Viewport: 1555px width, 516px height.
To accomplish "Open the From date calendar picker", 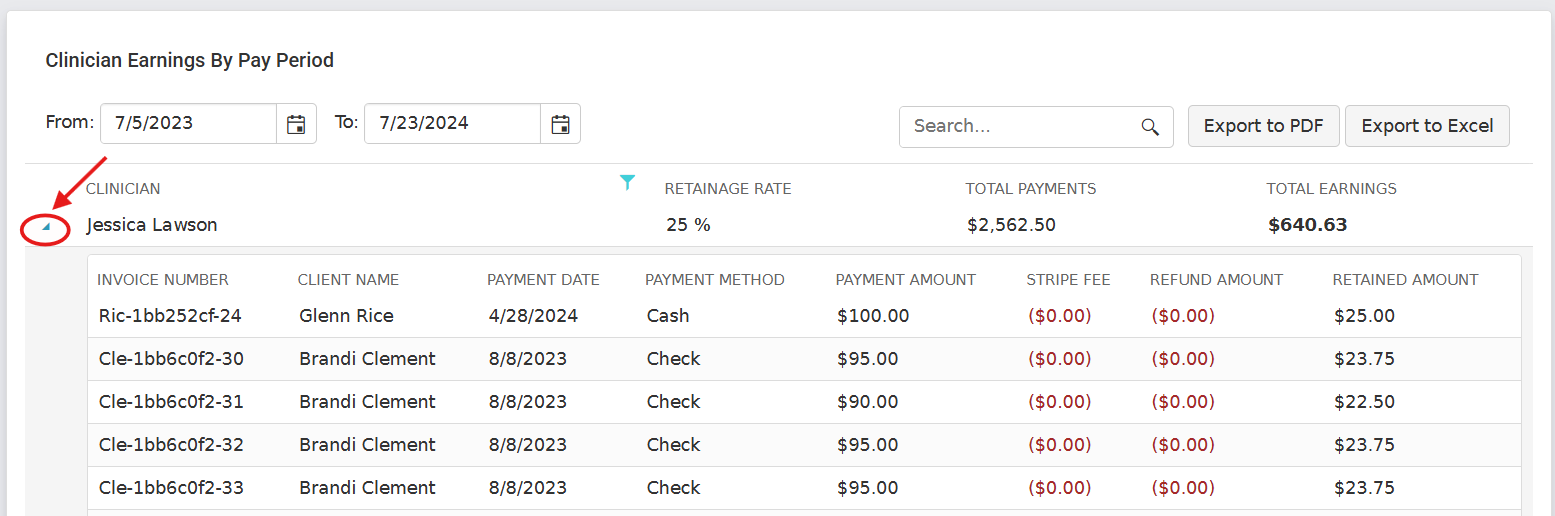I will 296,124.
